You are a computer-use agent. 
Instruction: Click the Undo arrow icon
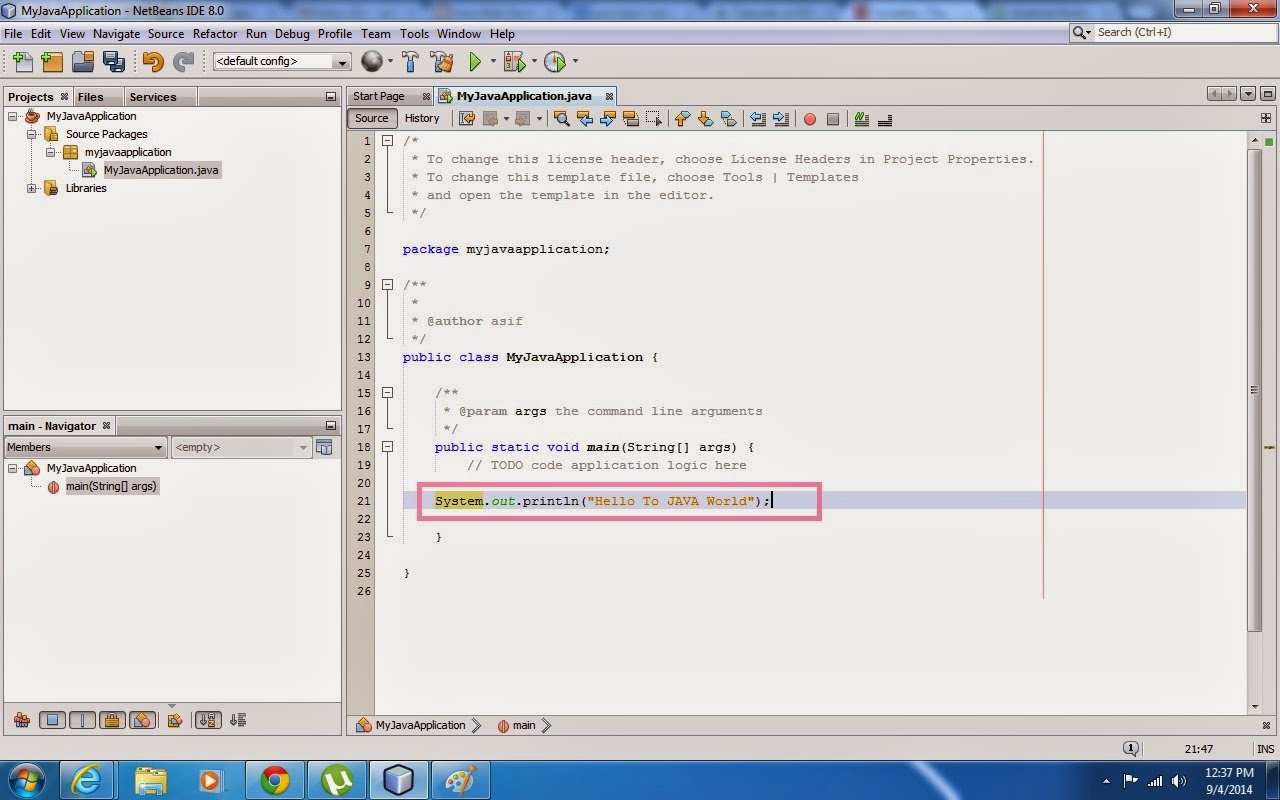(152, 62)
